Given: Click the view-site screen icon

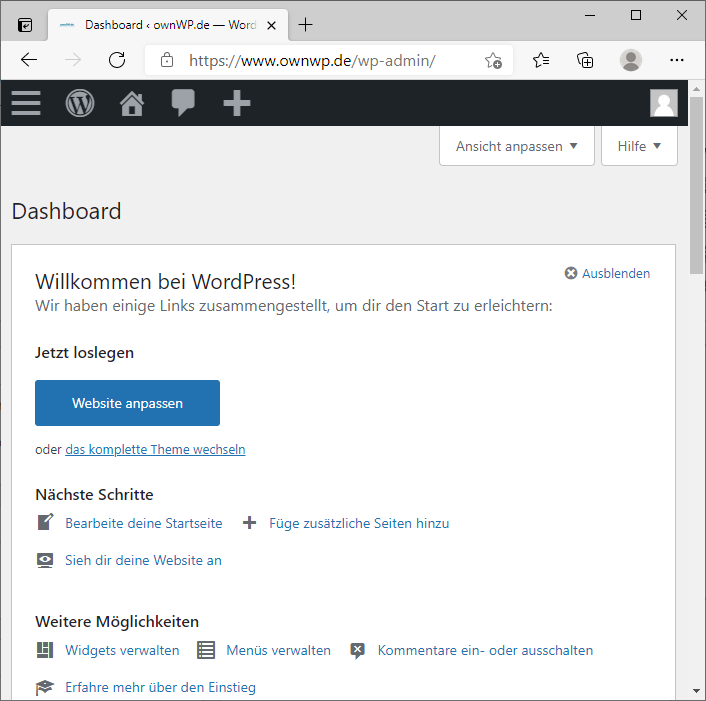Looking at the screenshot, I should 45,560.
